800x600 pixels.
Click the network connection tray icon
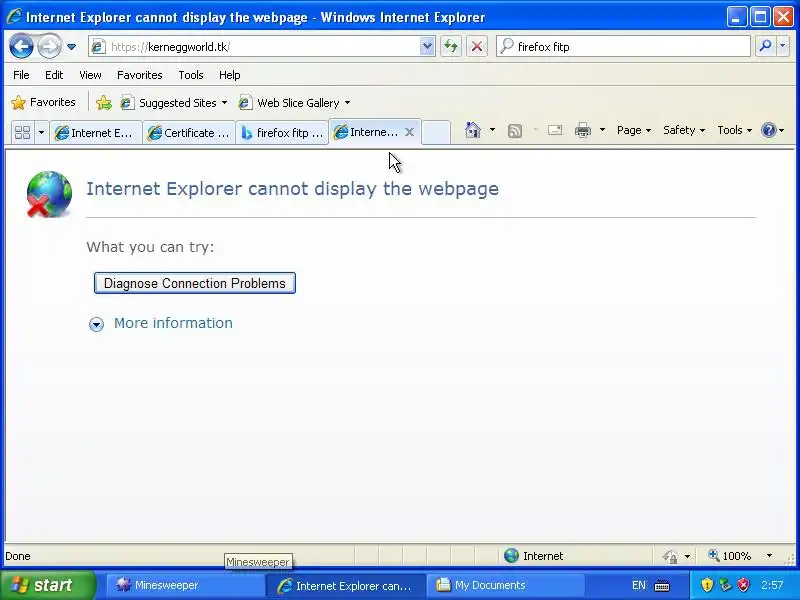726,585
